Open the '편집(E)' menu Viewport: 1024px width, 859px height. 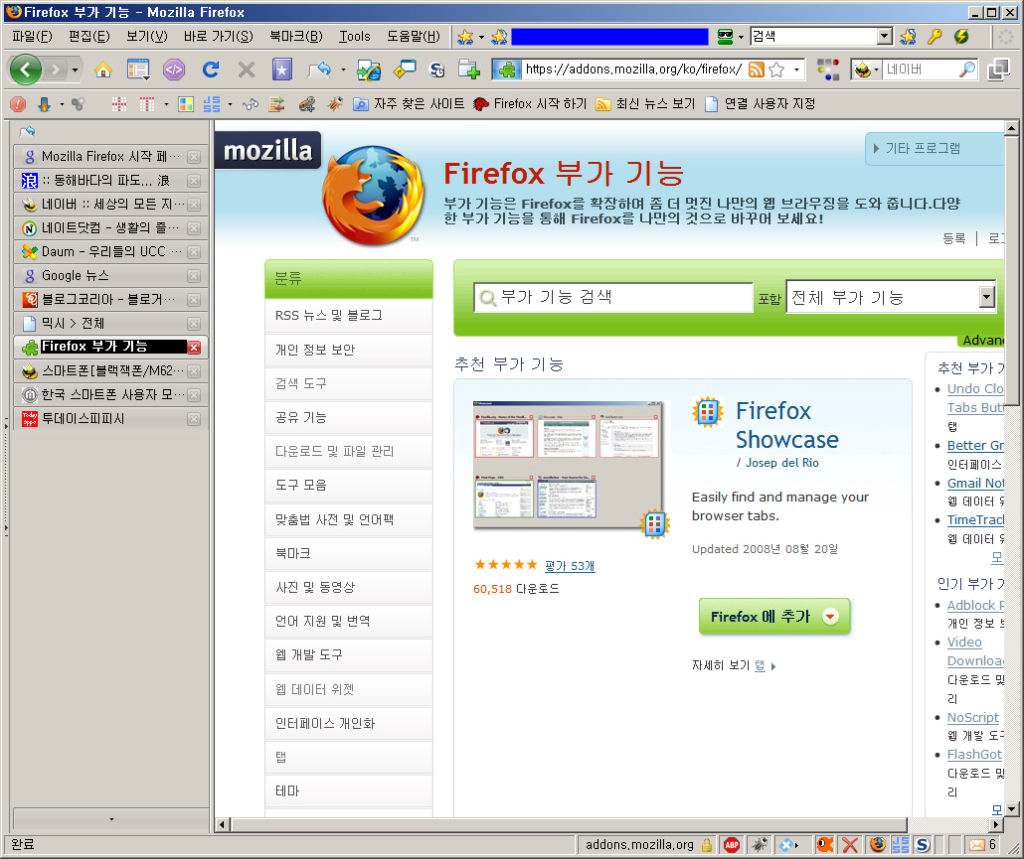click(x=89, y=37)
